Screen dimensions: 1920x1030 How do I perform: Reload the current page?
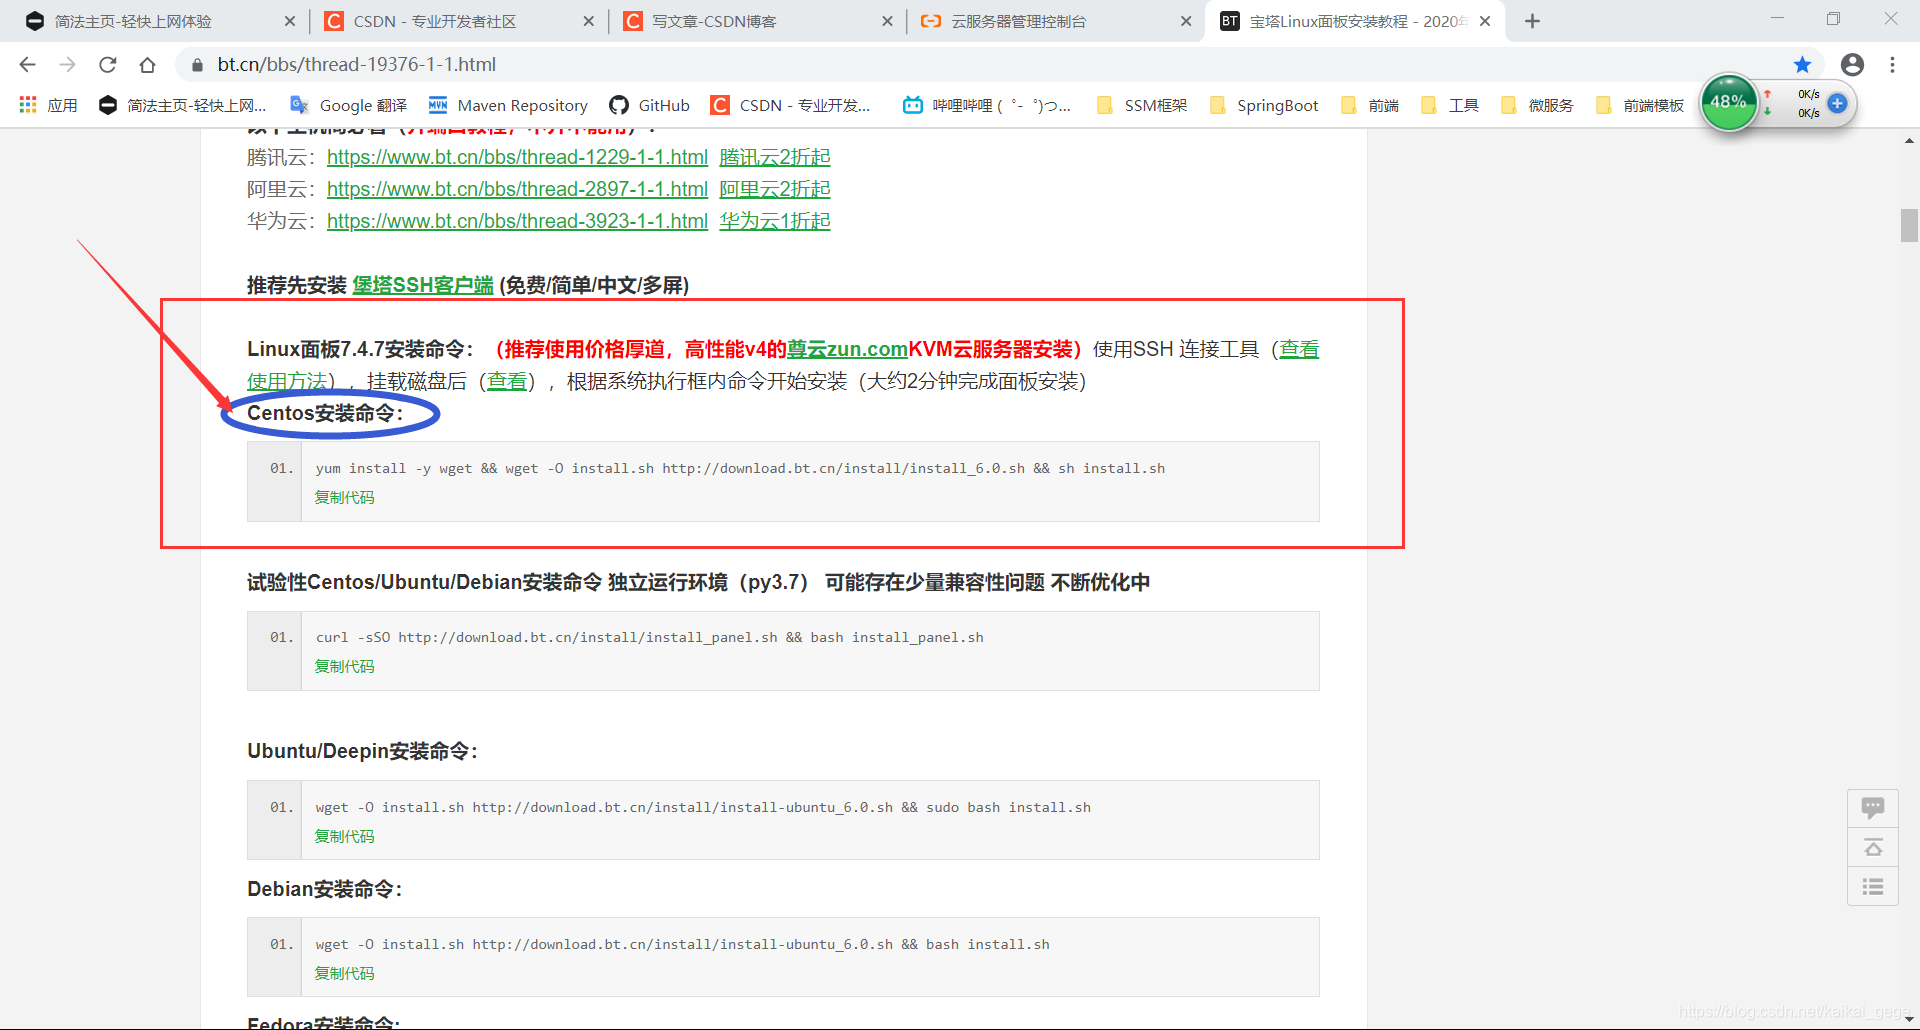[108, 65]
